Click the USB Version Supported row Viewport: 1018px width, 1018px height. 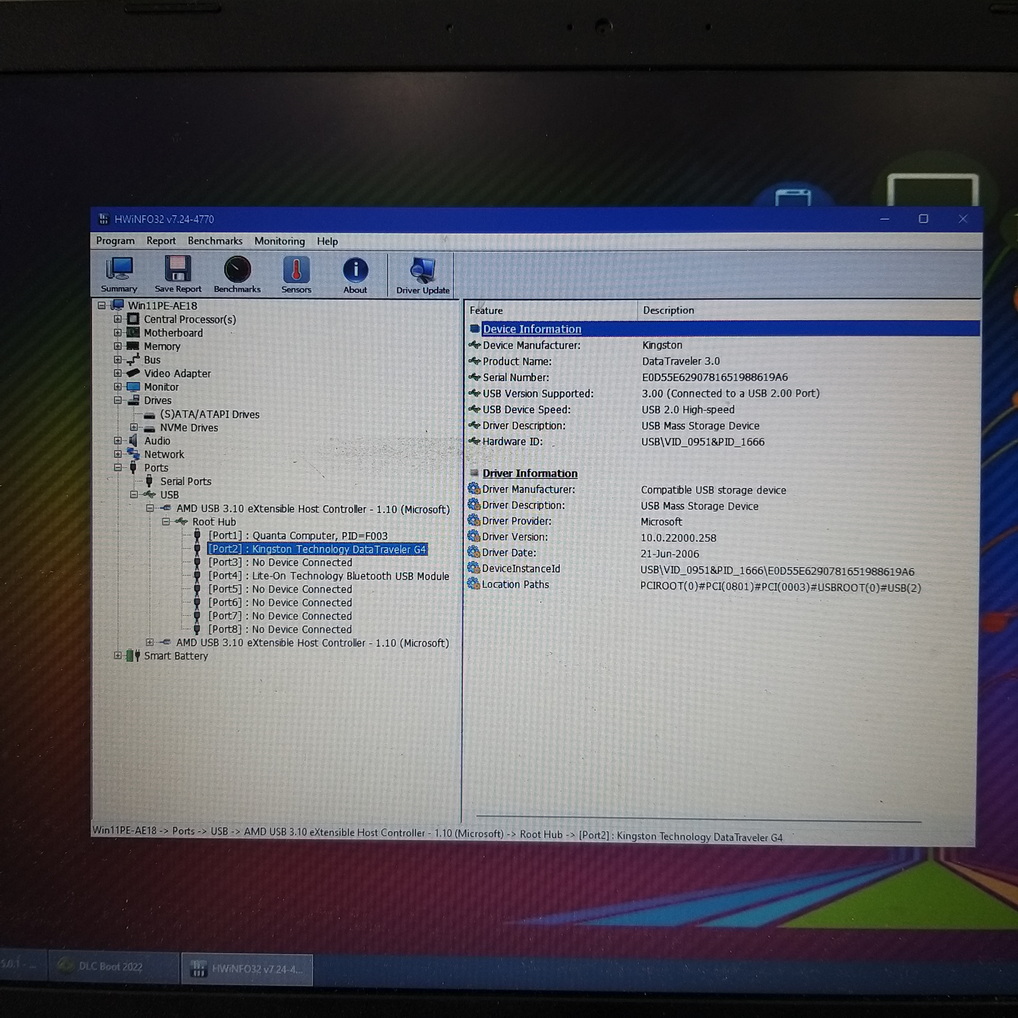pos(644,393)
